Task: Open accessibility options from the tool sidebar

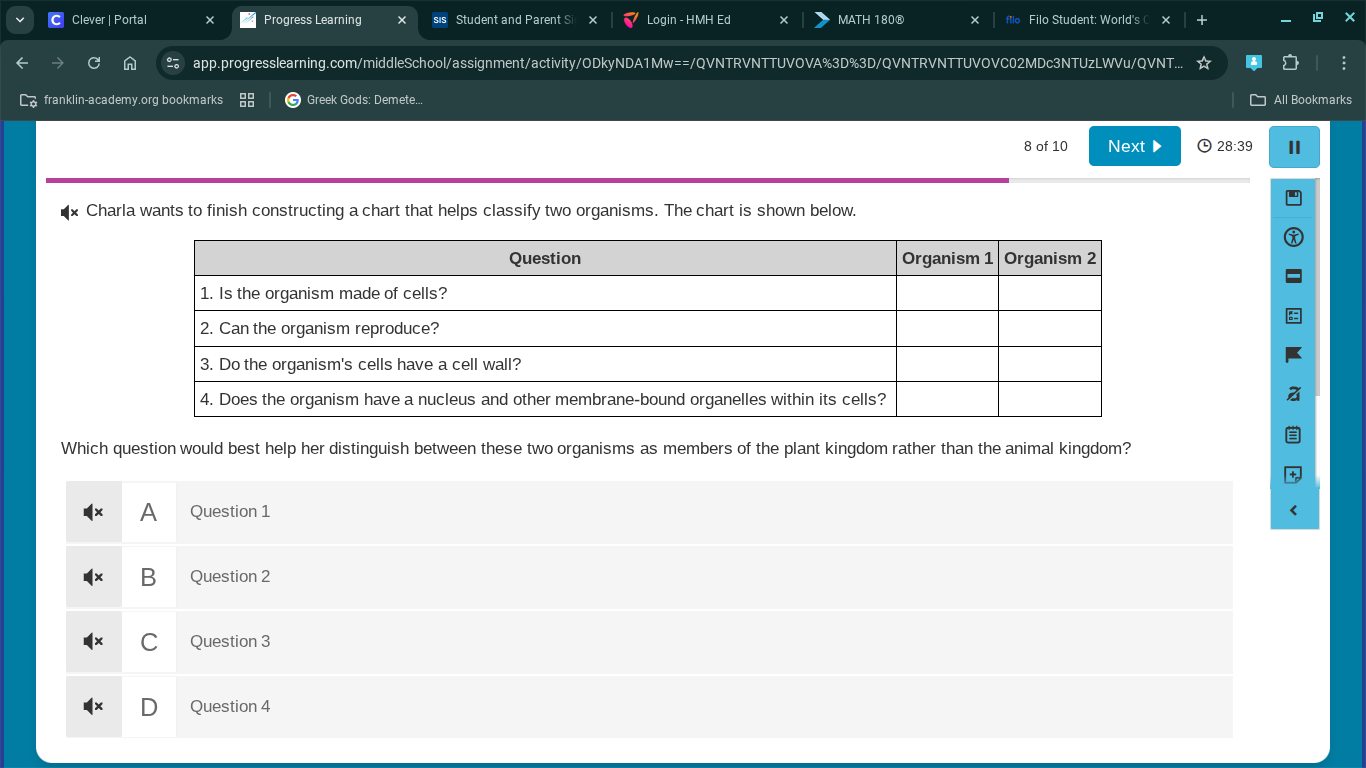Action: point(1293,237)
